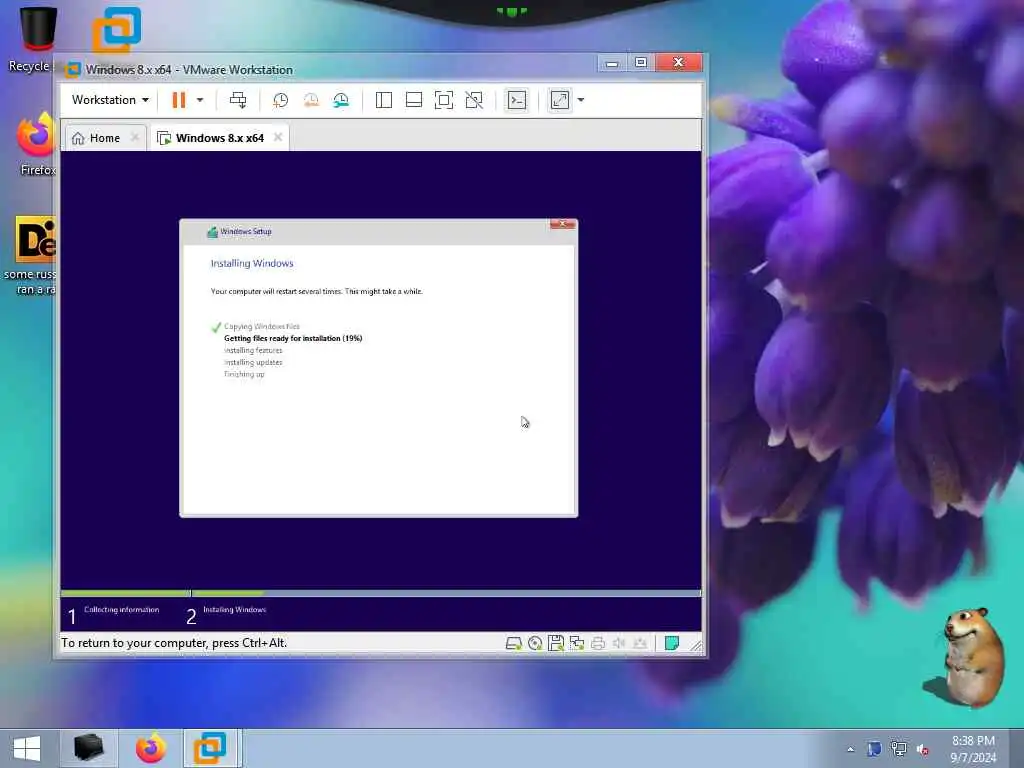Click the Send Ctrl+Alt+Del toolbar icon
Viewport: 1024px width, 768px height.
pyautogui.click(x=238, y=100)
